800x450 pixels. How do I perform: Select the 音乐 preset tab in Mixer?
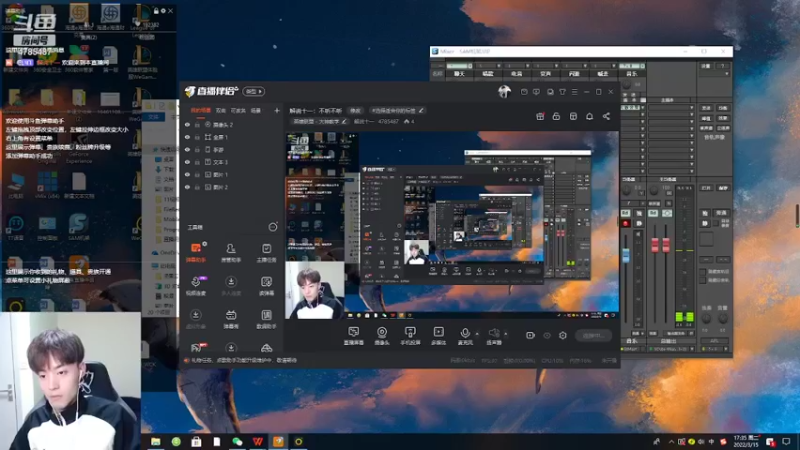(x=632, y=74)
